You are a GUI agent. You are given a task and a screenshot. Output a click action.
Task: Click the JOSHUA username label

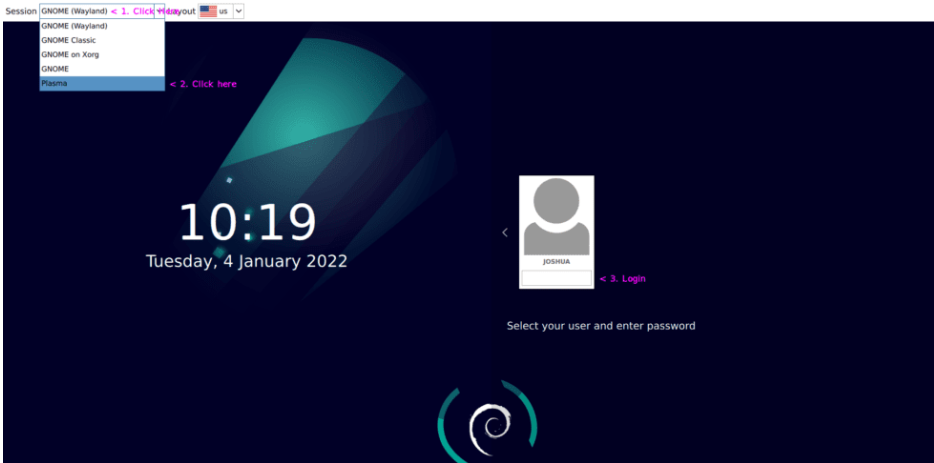point(556,262)
